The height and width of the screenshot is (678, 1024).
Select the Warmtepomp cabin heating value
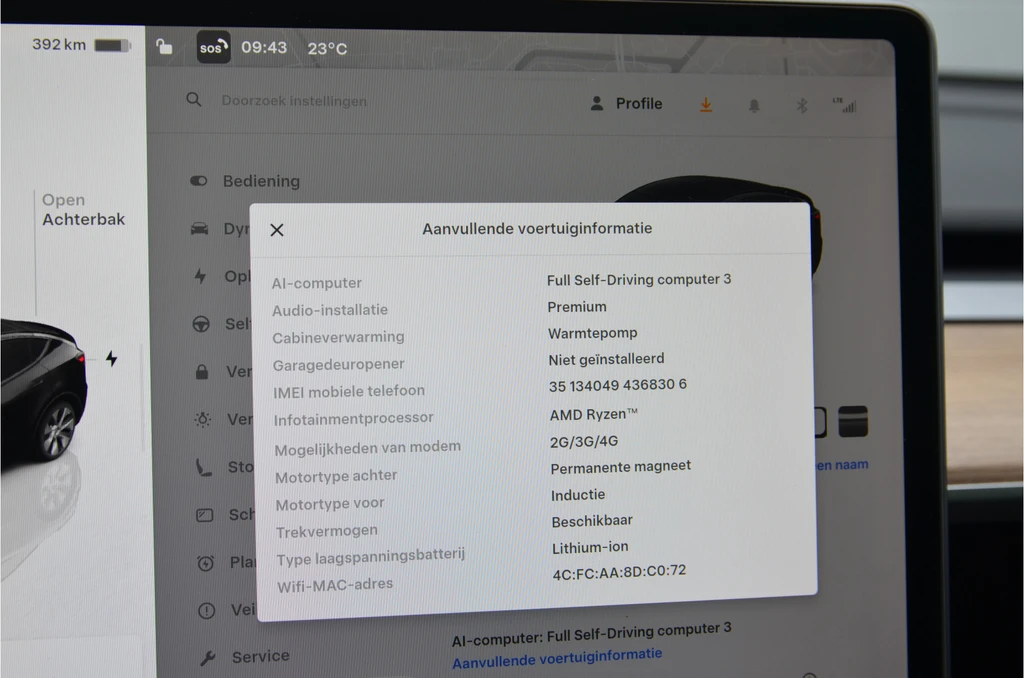click(592, 333)
